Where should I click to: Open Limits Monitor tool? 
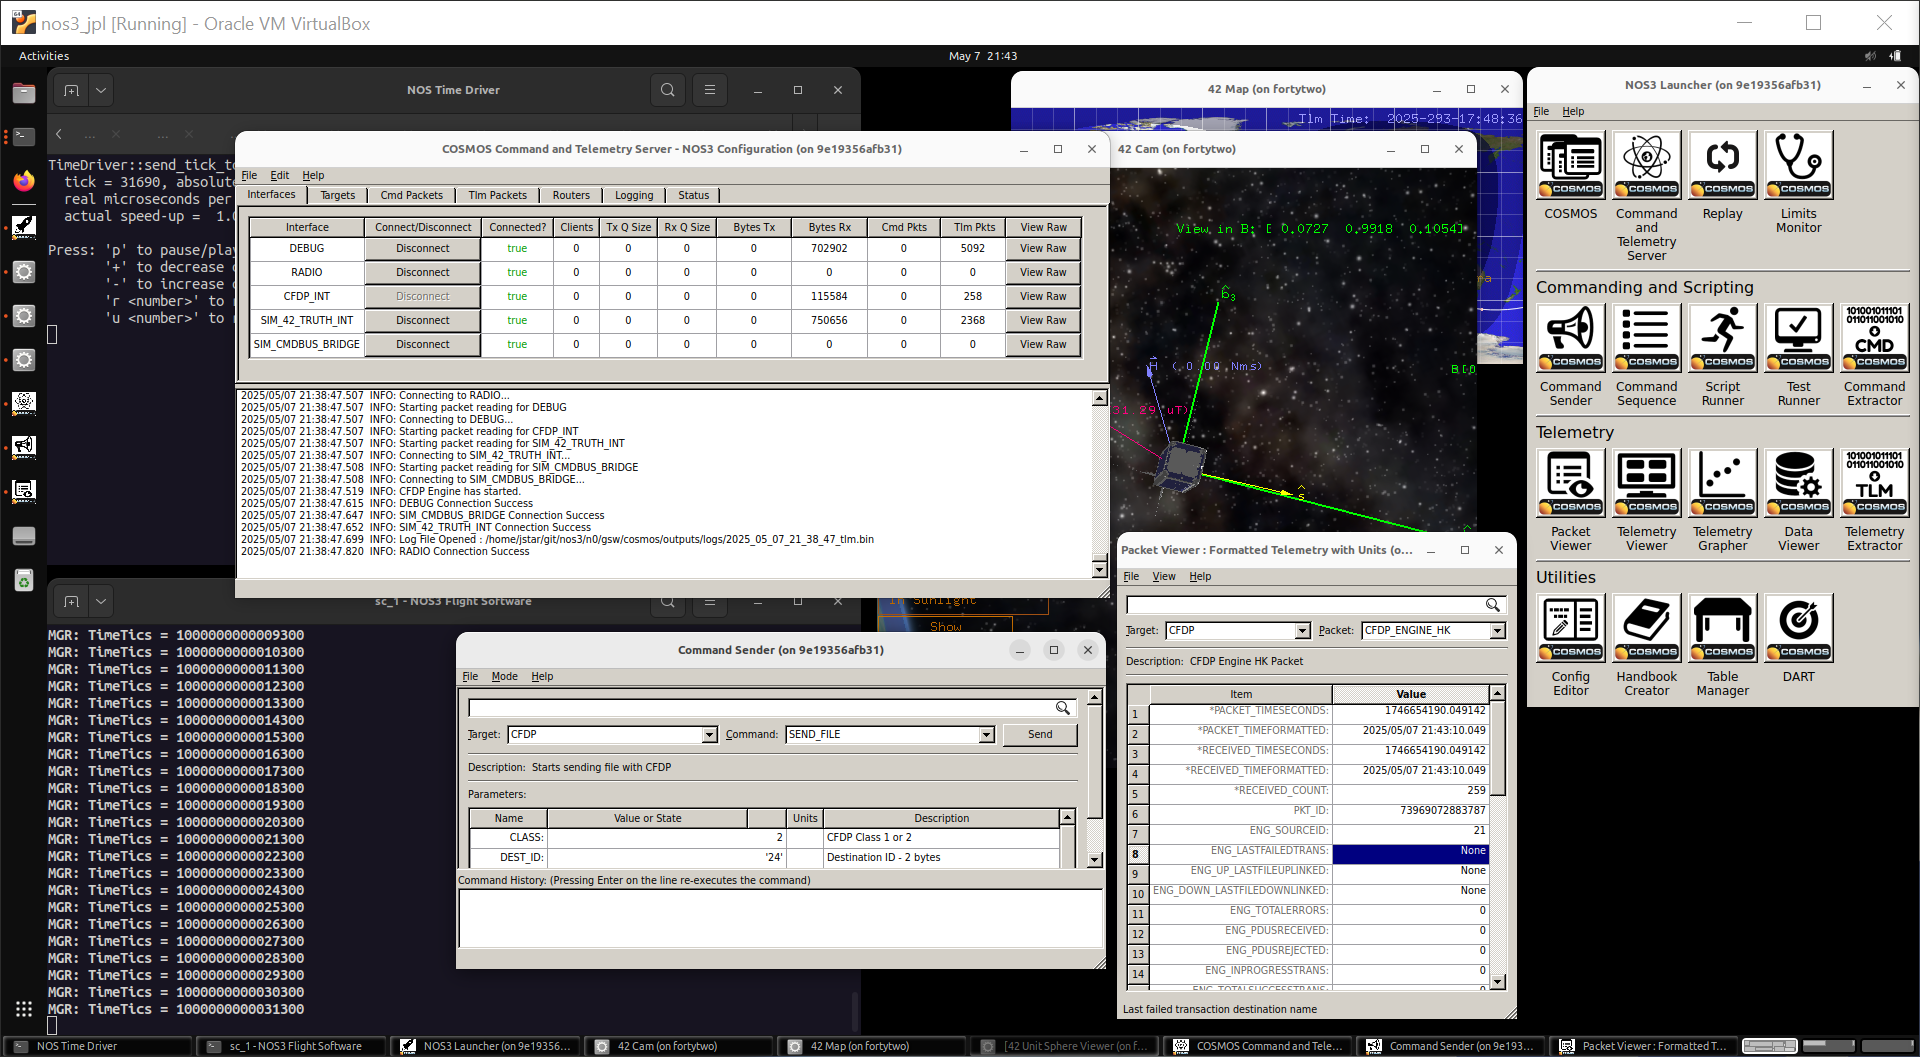tap(1798, 165)
